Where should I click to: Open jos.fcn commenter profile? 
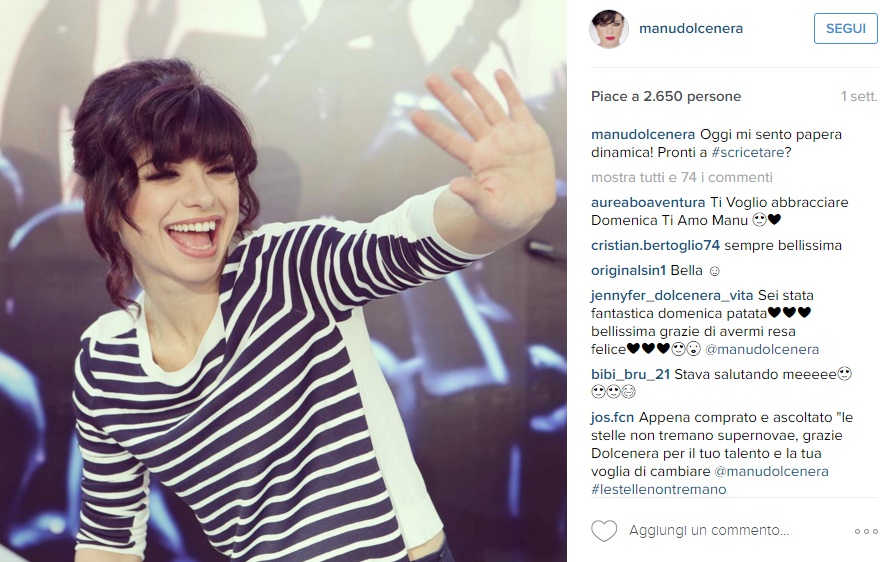612,417
